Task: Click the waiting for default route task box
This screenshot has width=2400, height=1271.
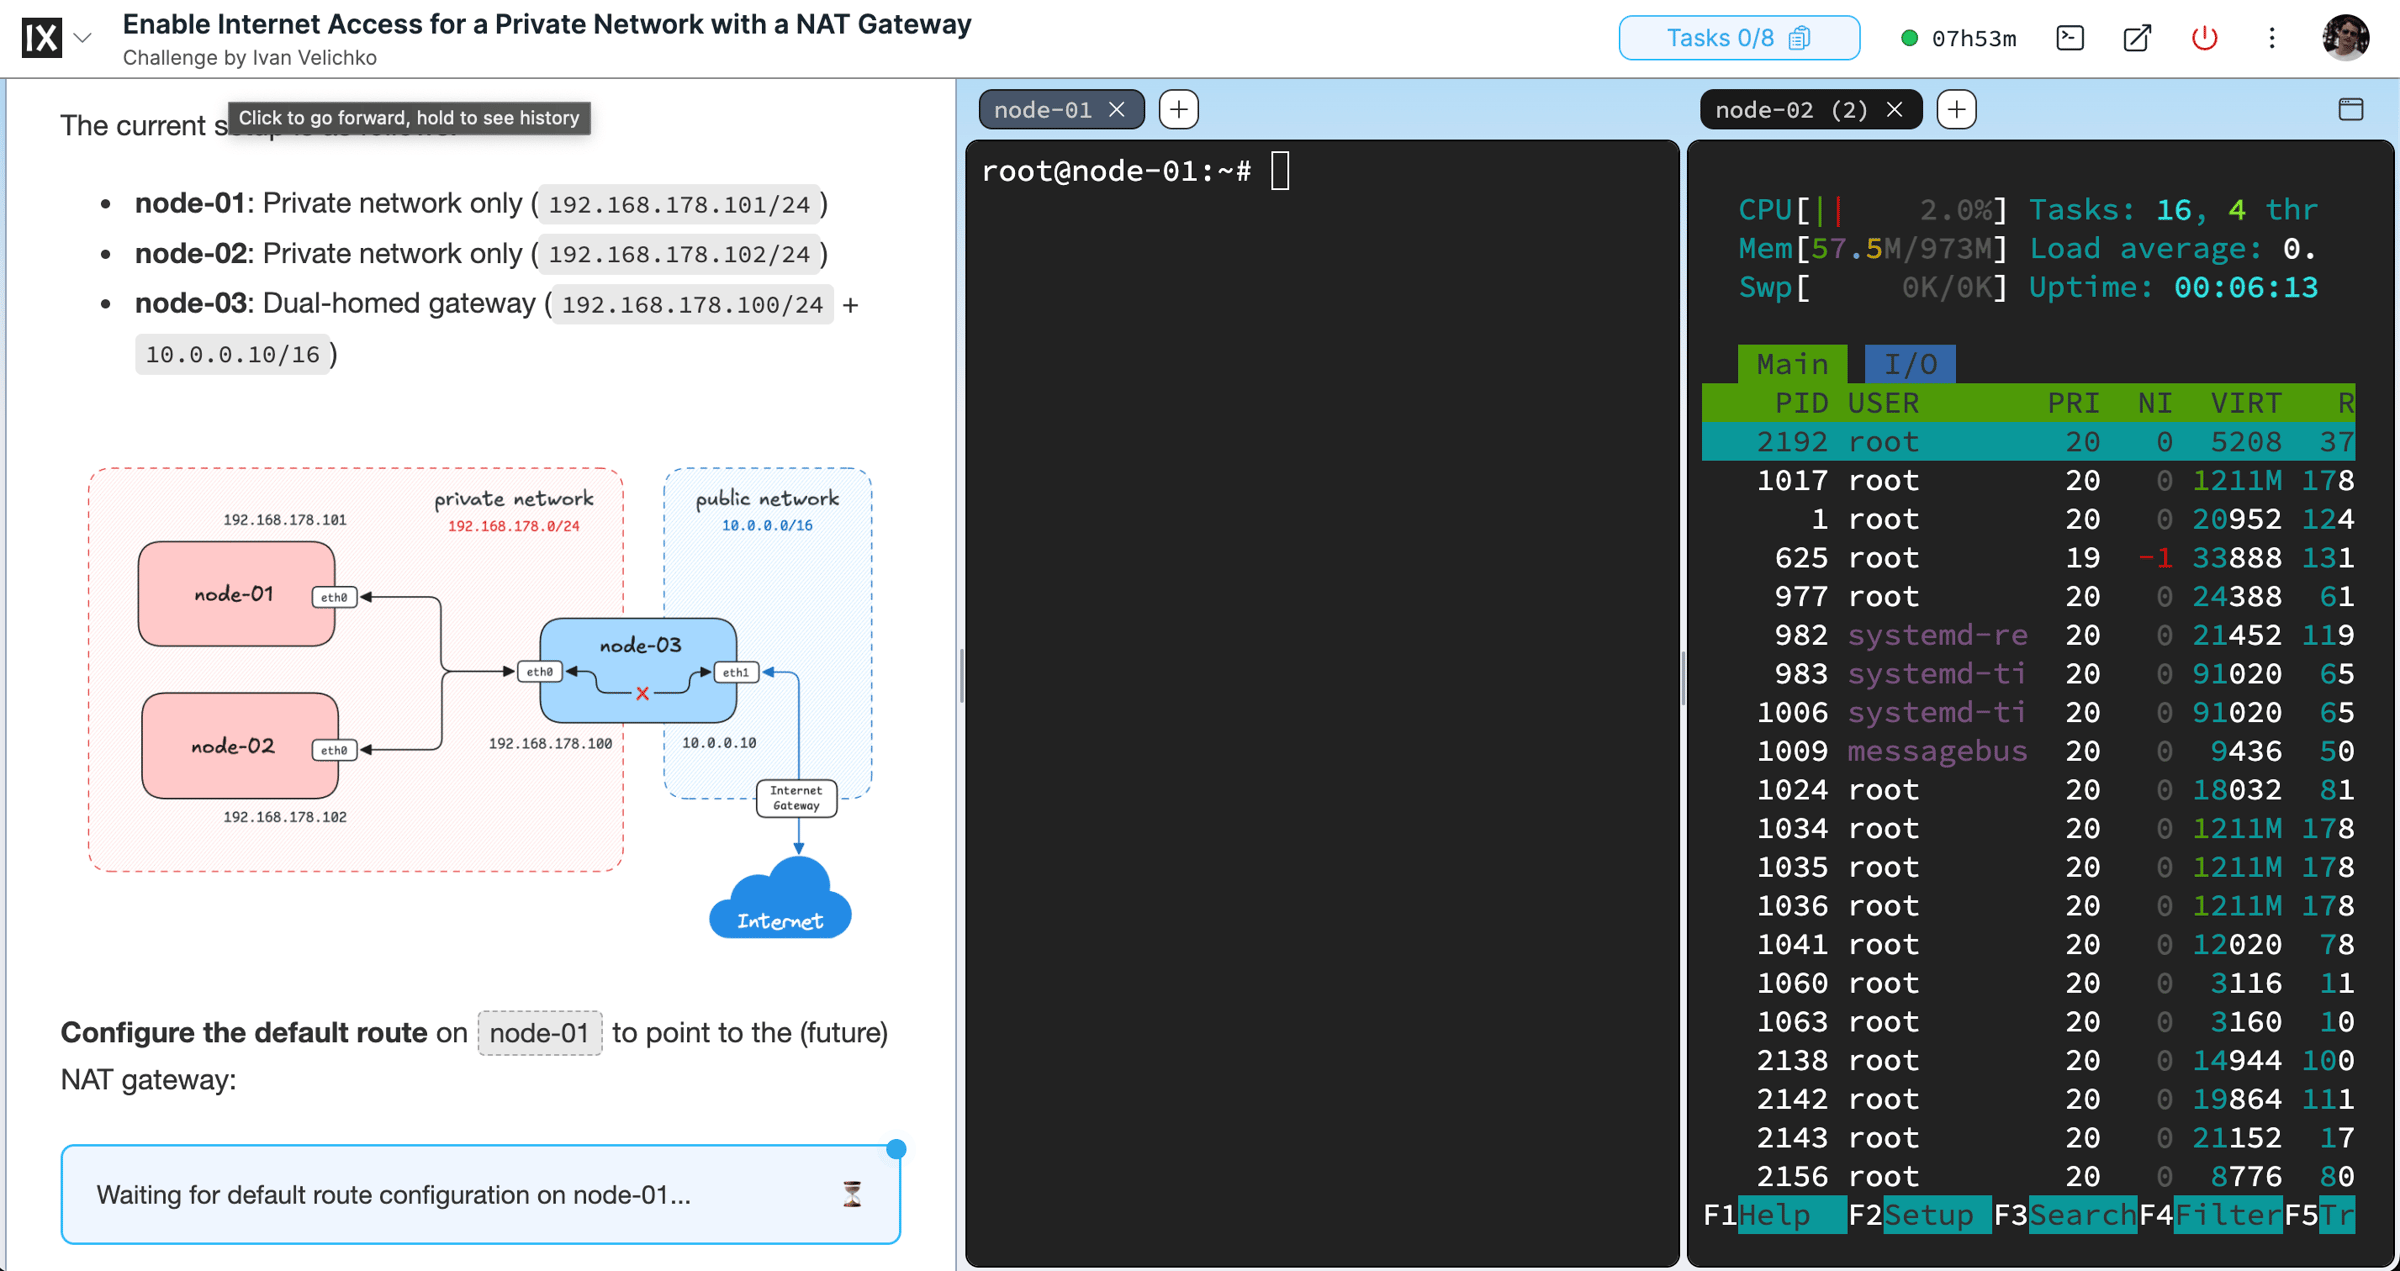Action: tap(480, 1194)
